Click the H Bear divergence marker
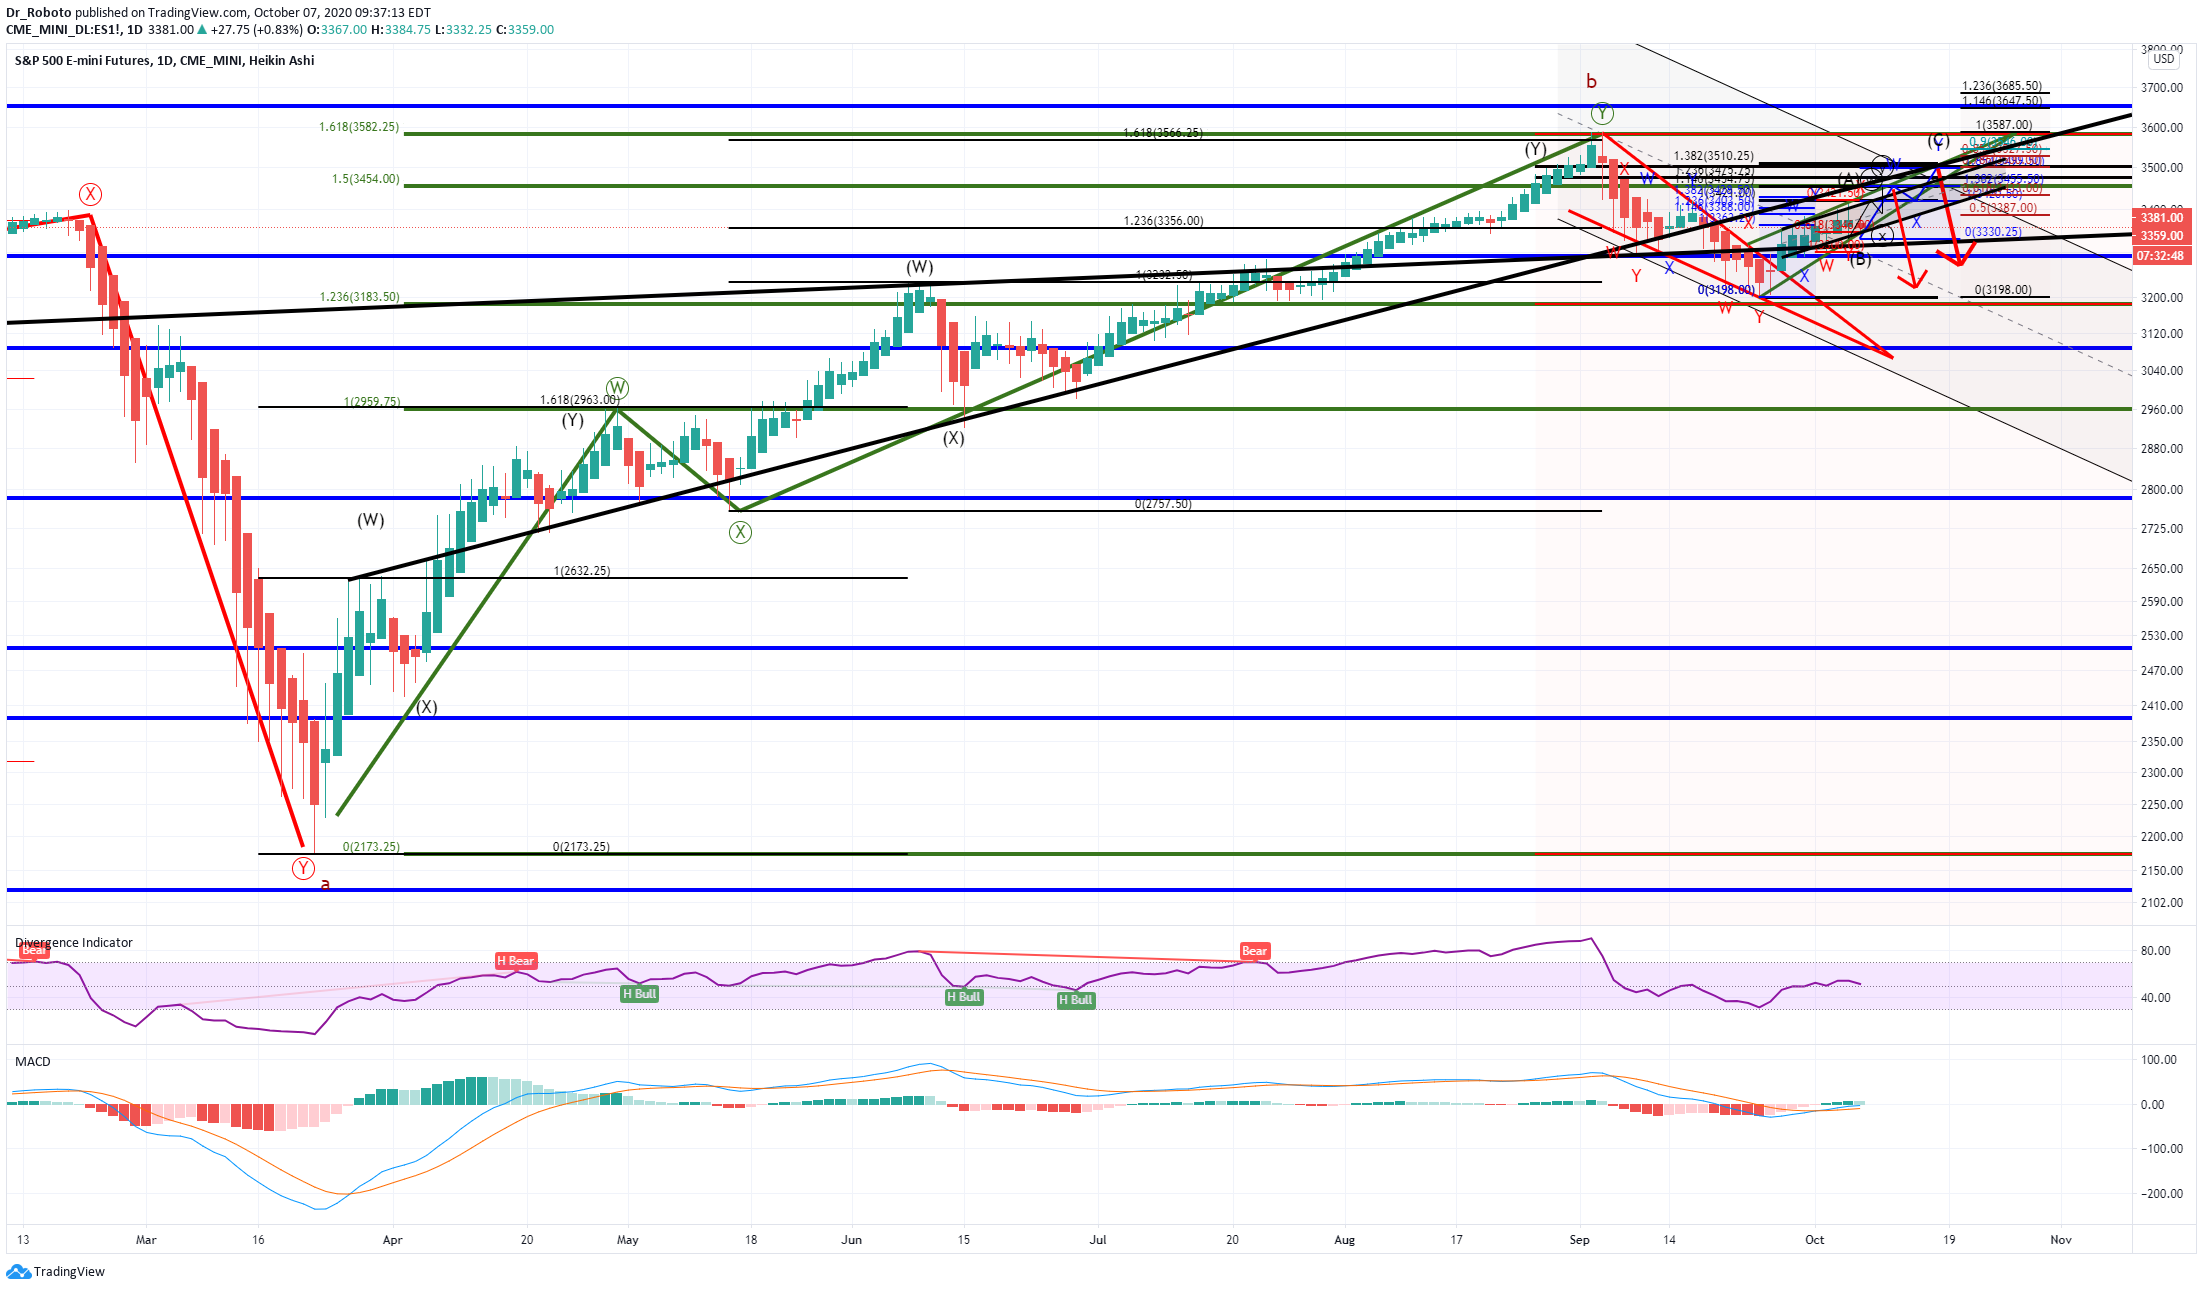 pyautogui.click(x=516, y=961)
